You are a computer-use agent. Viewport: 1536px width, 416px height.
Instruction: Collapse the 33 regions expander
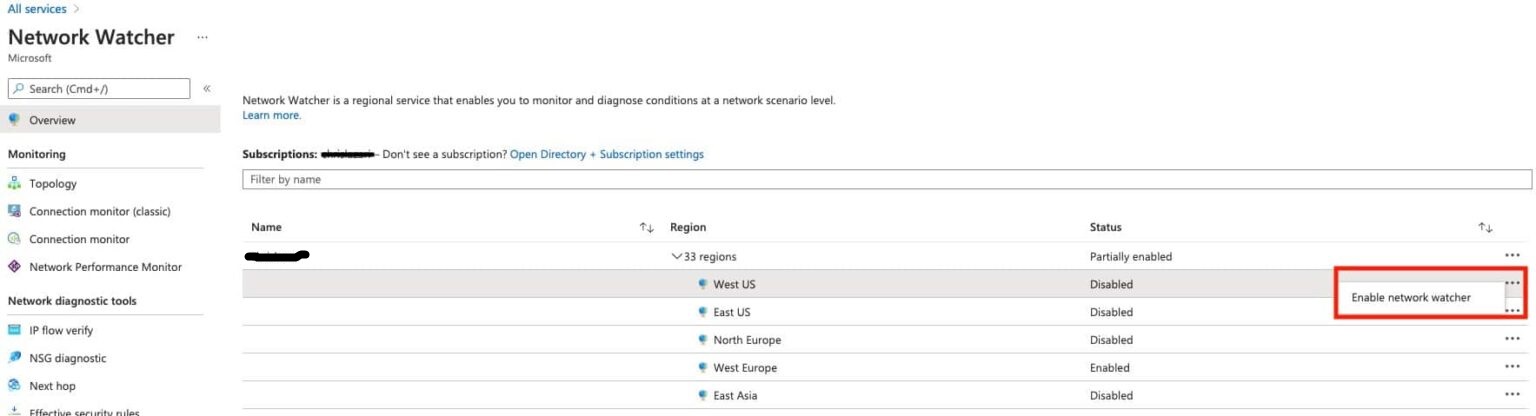click(677, 257)
